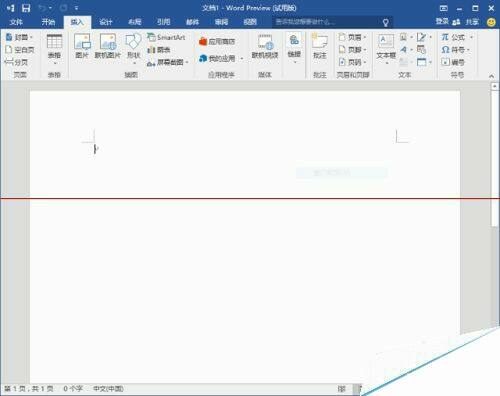Click the Redo icon in title bar
The width and height of the screenshot is (500, 396).
[63, 8]
